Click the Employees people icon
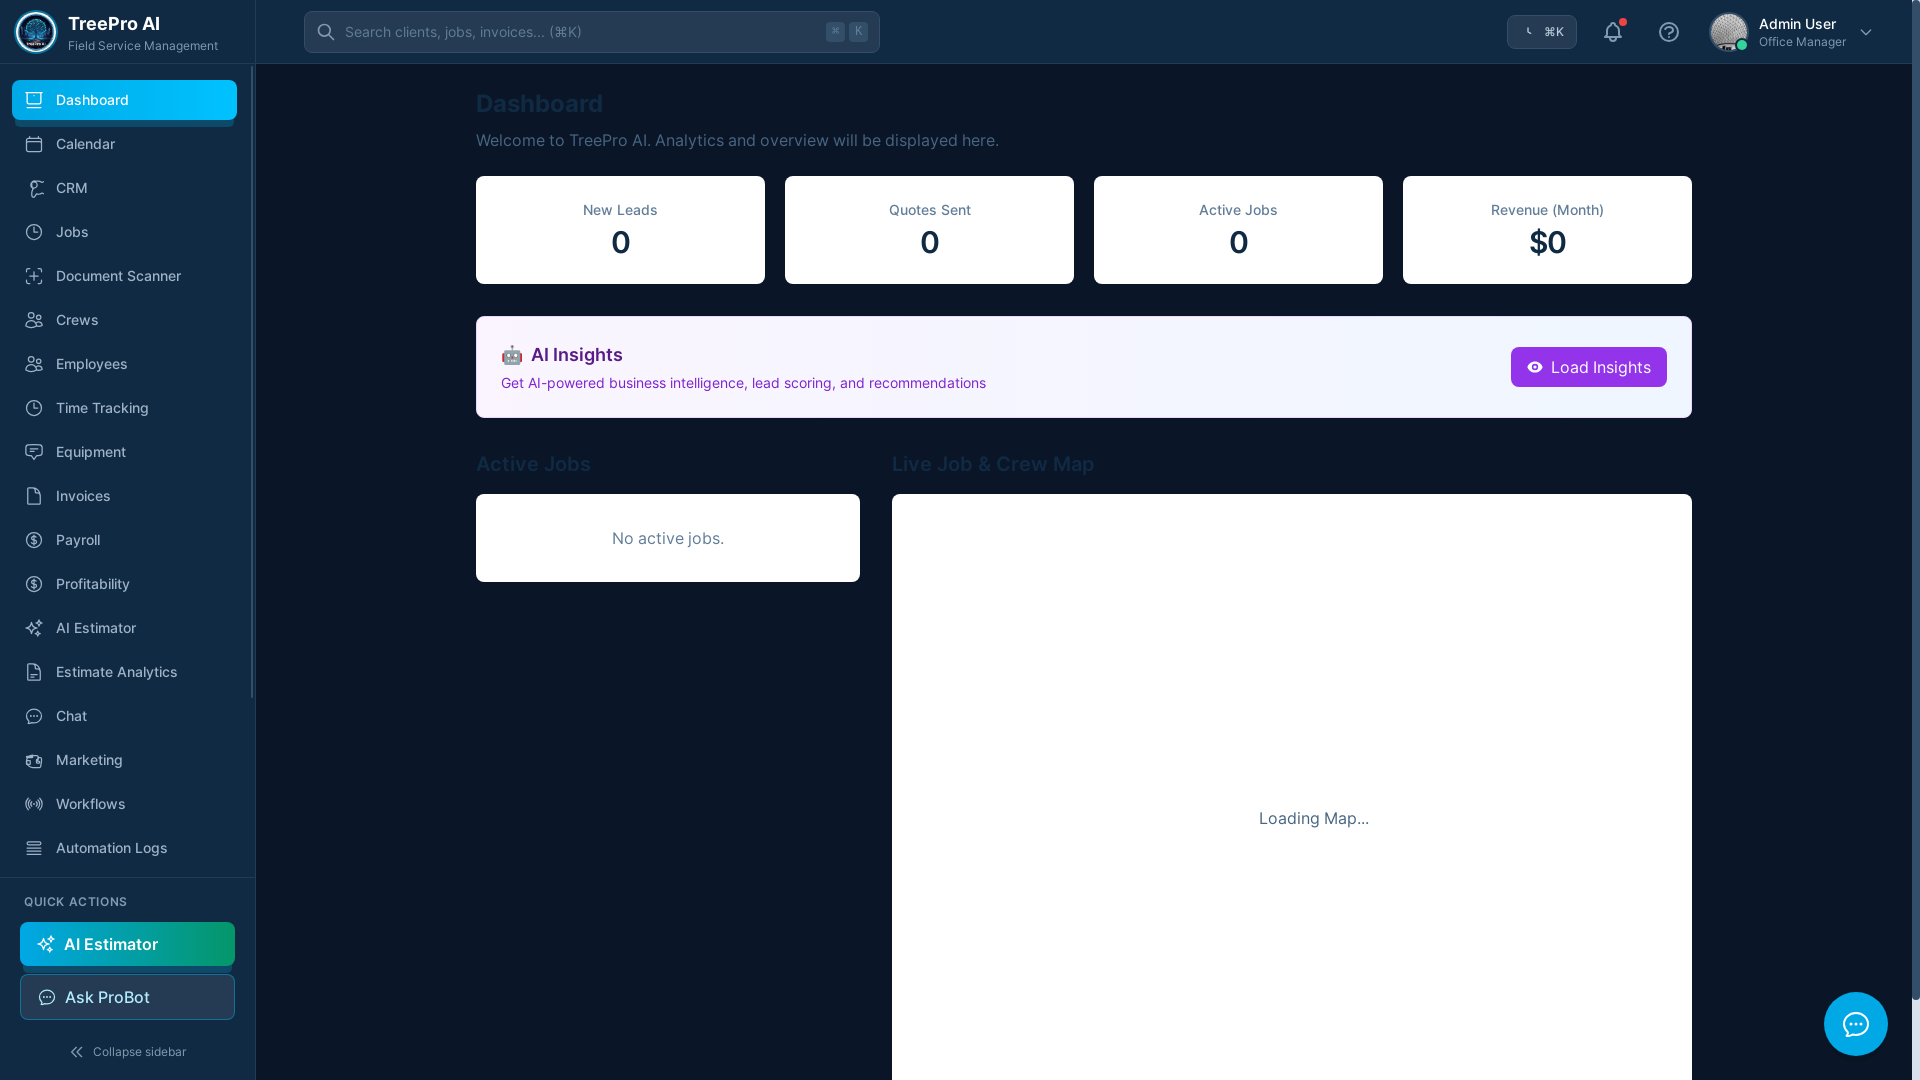 point(34,364)
